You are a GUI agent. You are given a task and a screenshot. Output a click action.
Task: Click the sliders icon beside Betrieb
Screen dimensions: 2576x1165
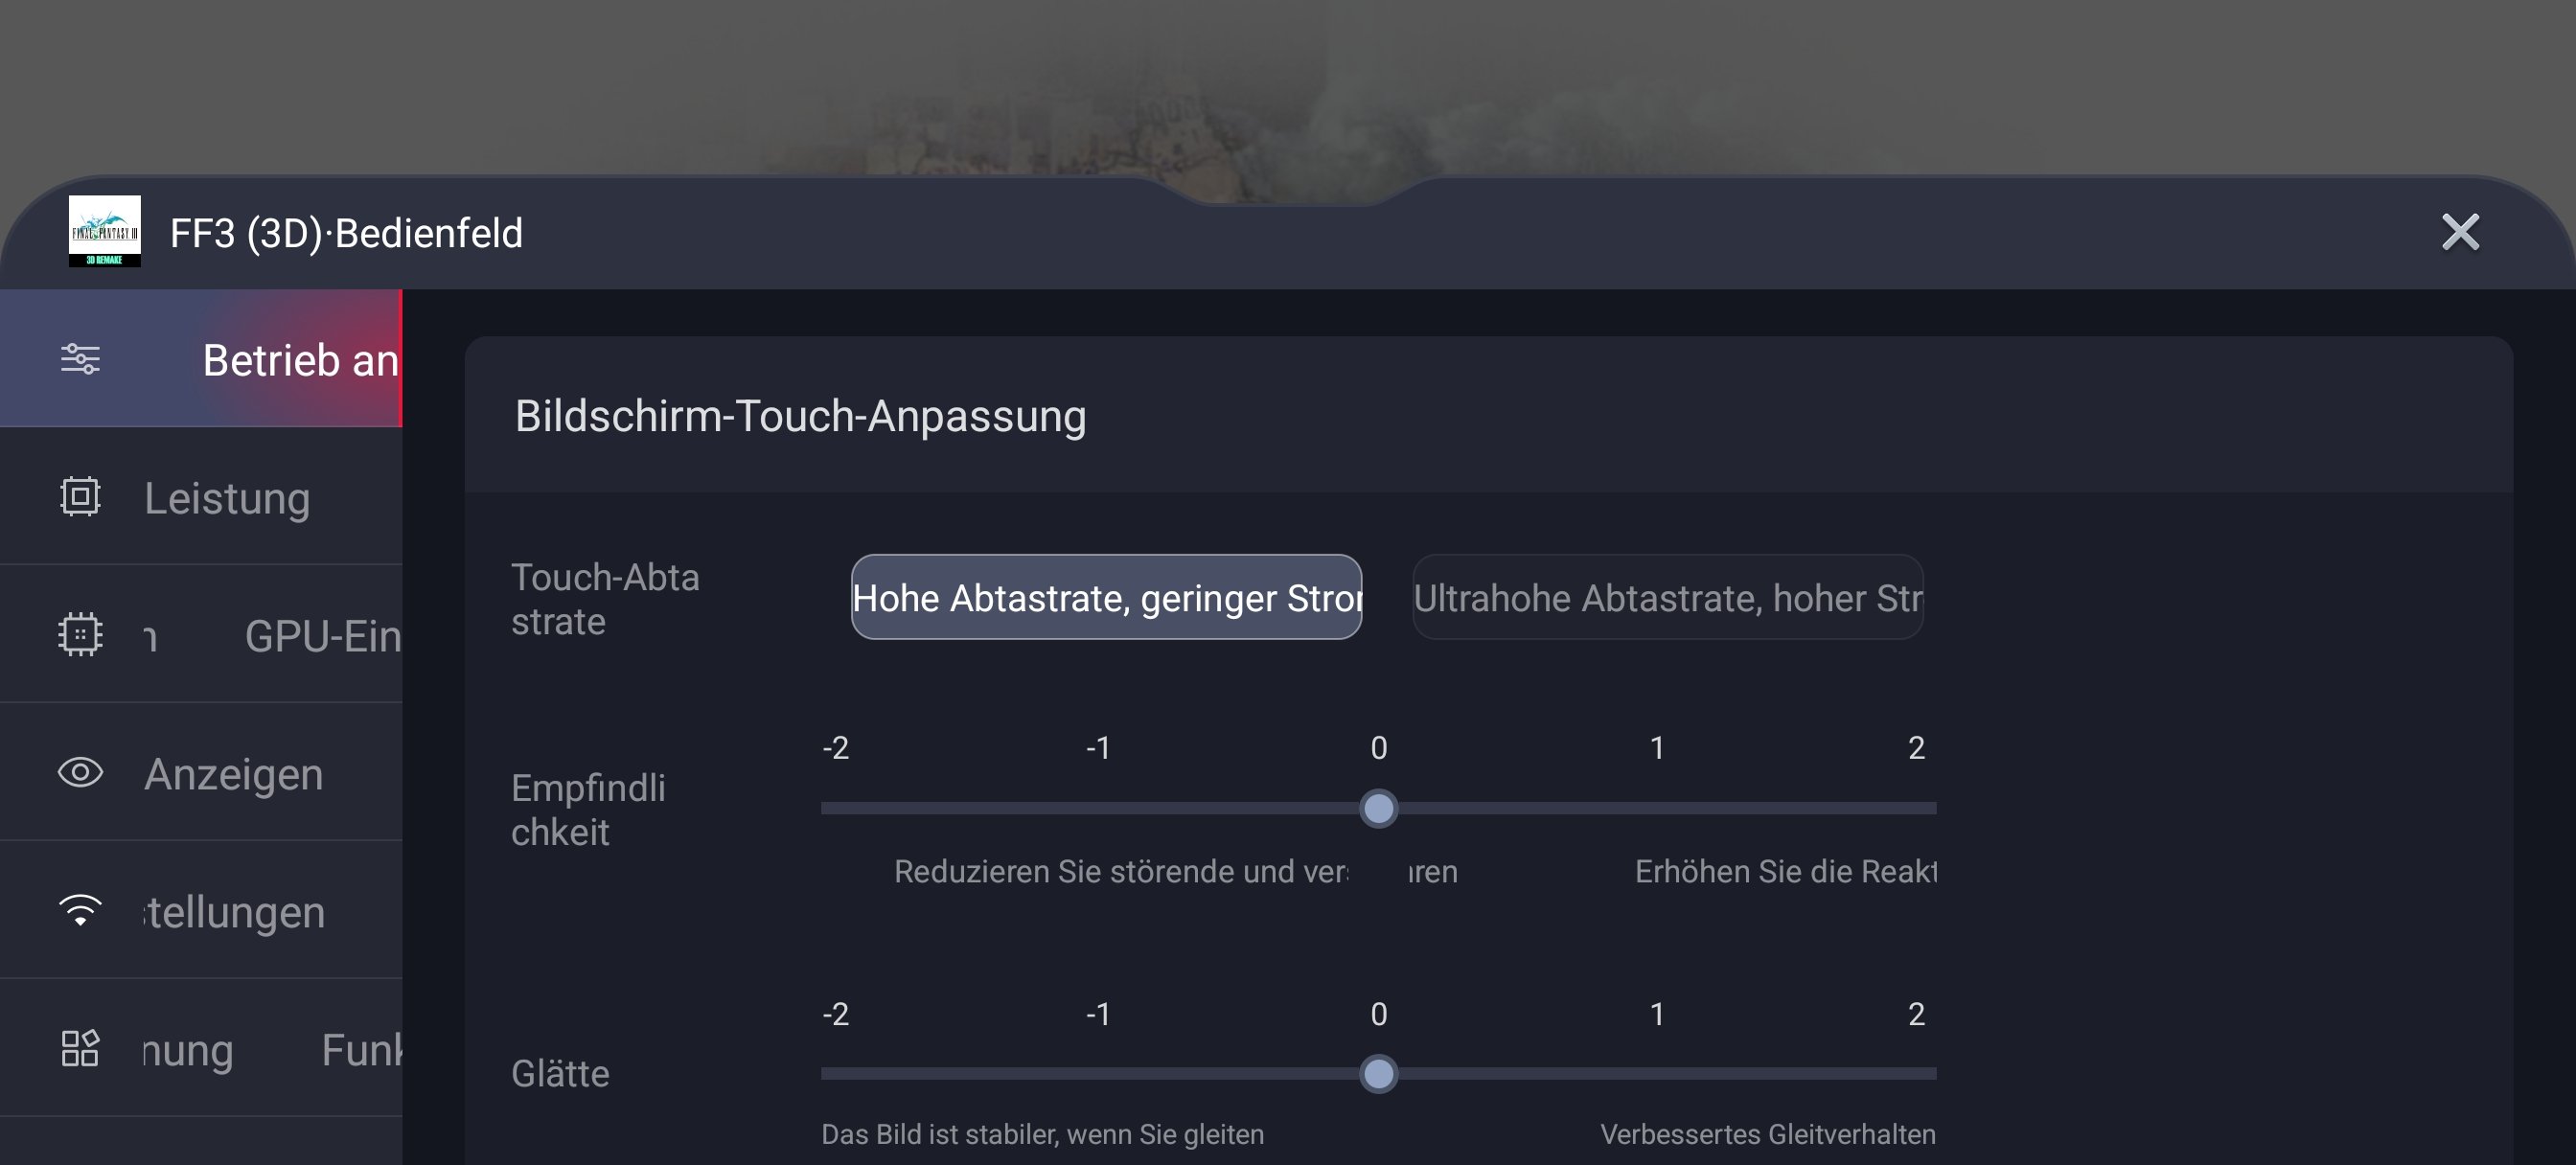[80, 359]
